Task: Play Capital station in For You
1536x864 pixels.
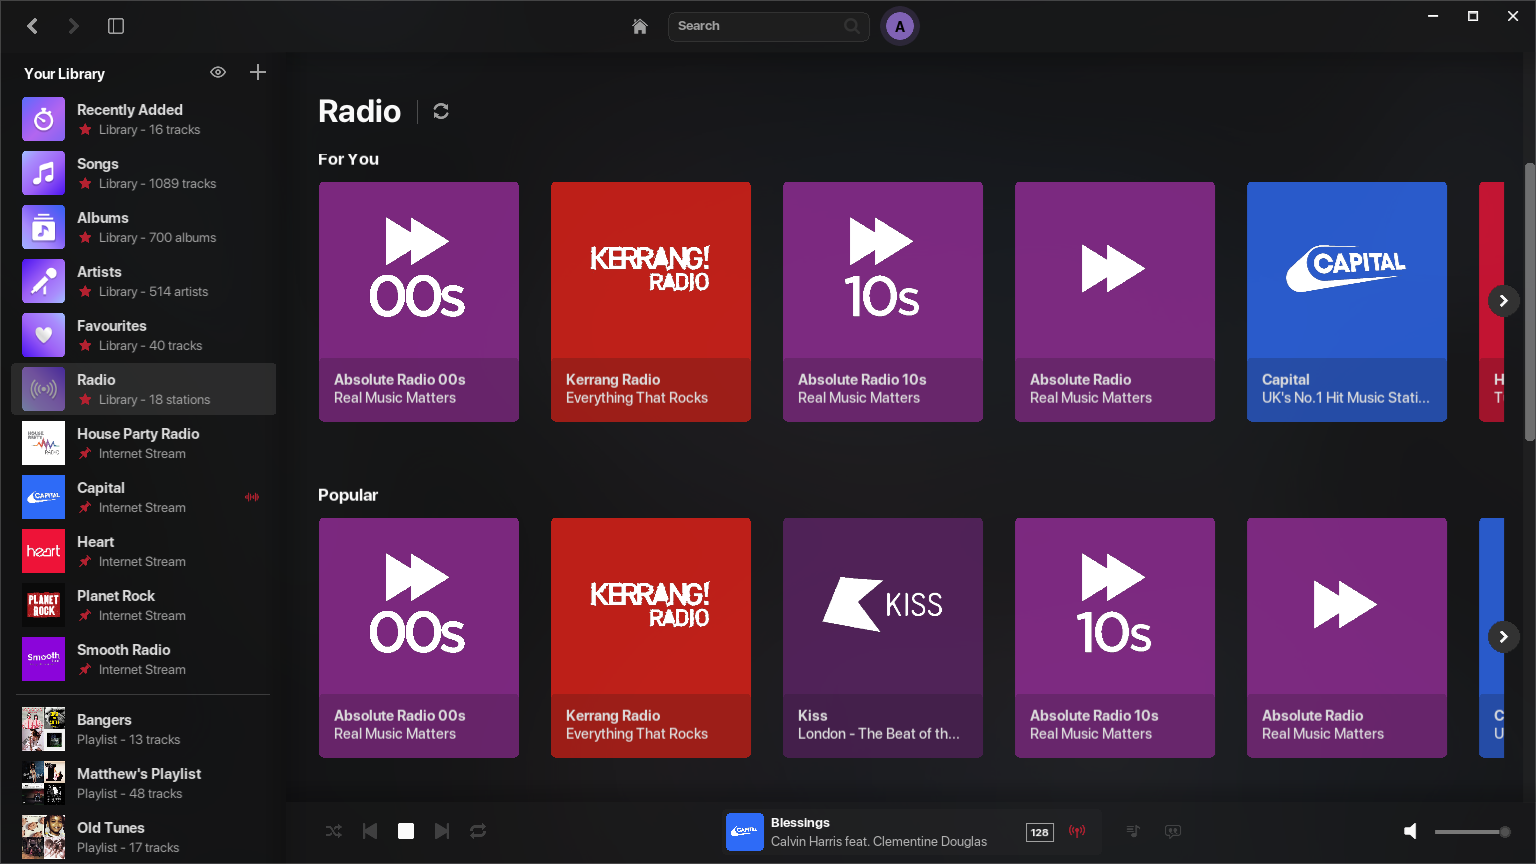Action: [1347, 302]
